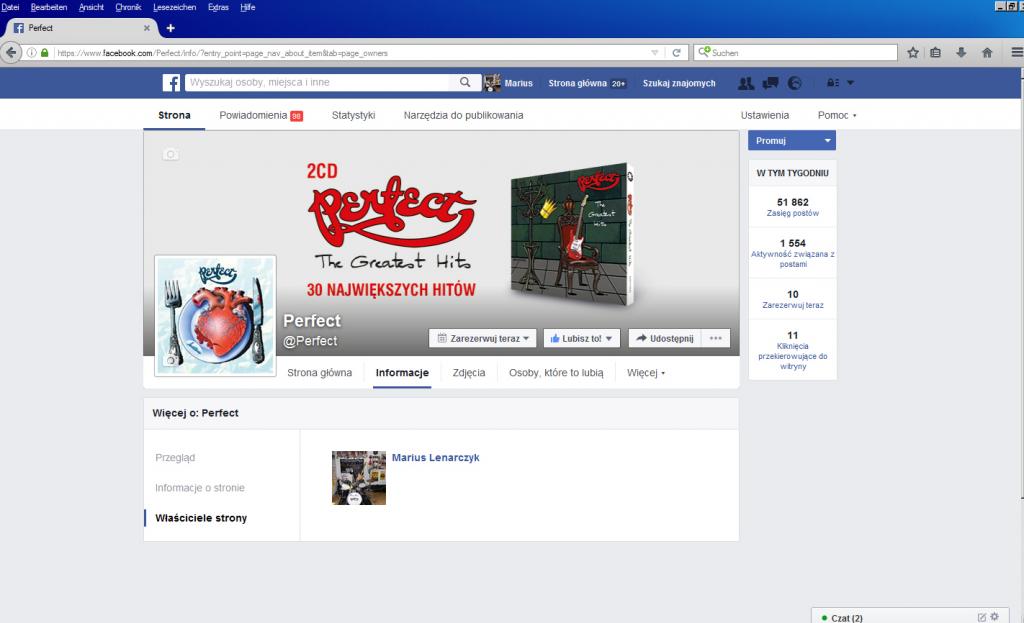1024x623 pixels.
Task: Open the Lesezeichen menu
Action: coord(174,7)
